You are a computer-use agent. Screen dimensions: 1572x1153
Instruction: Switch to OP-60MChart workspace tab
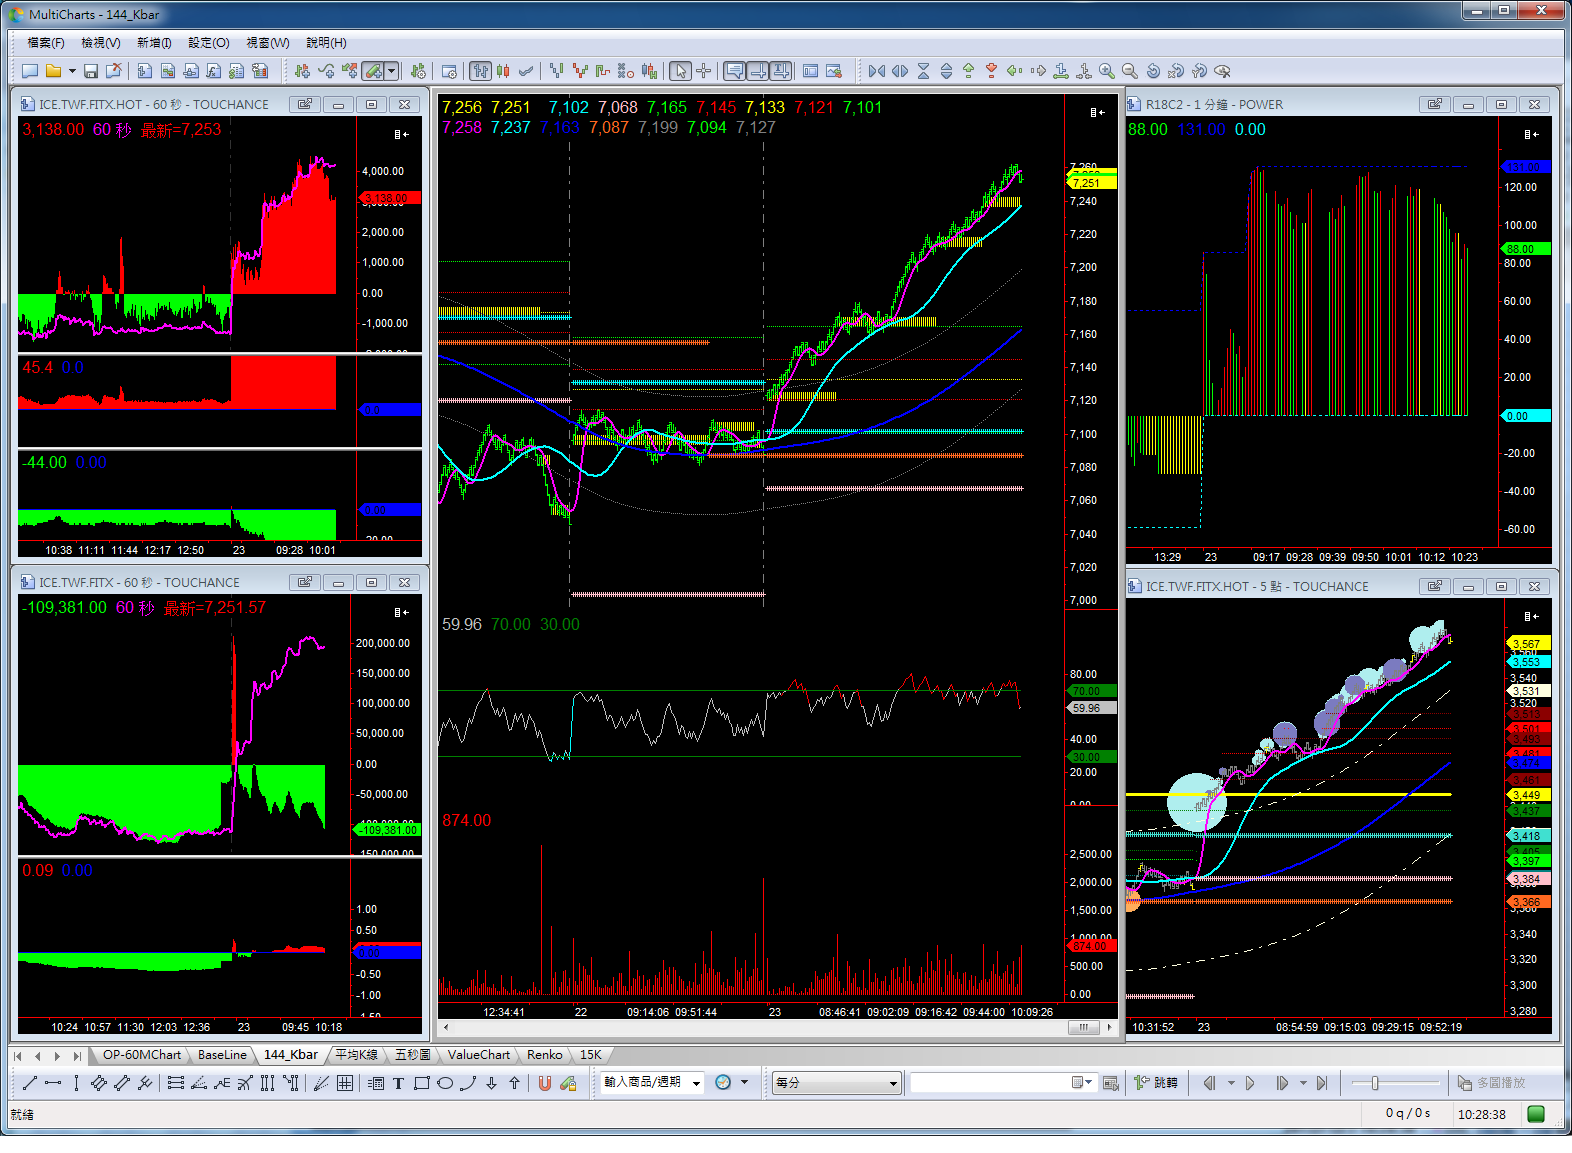coord(142,1055)
